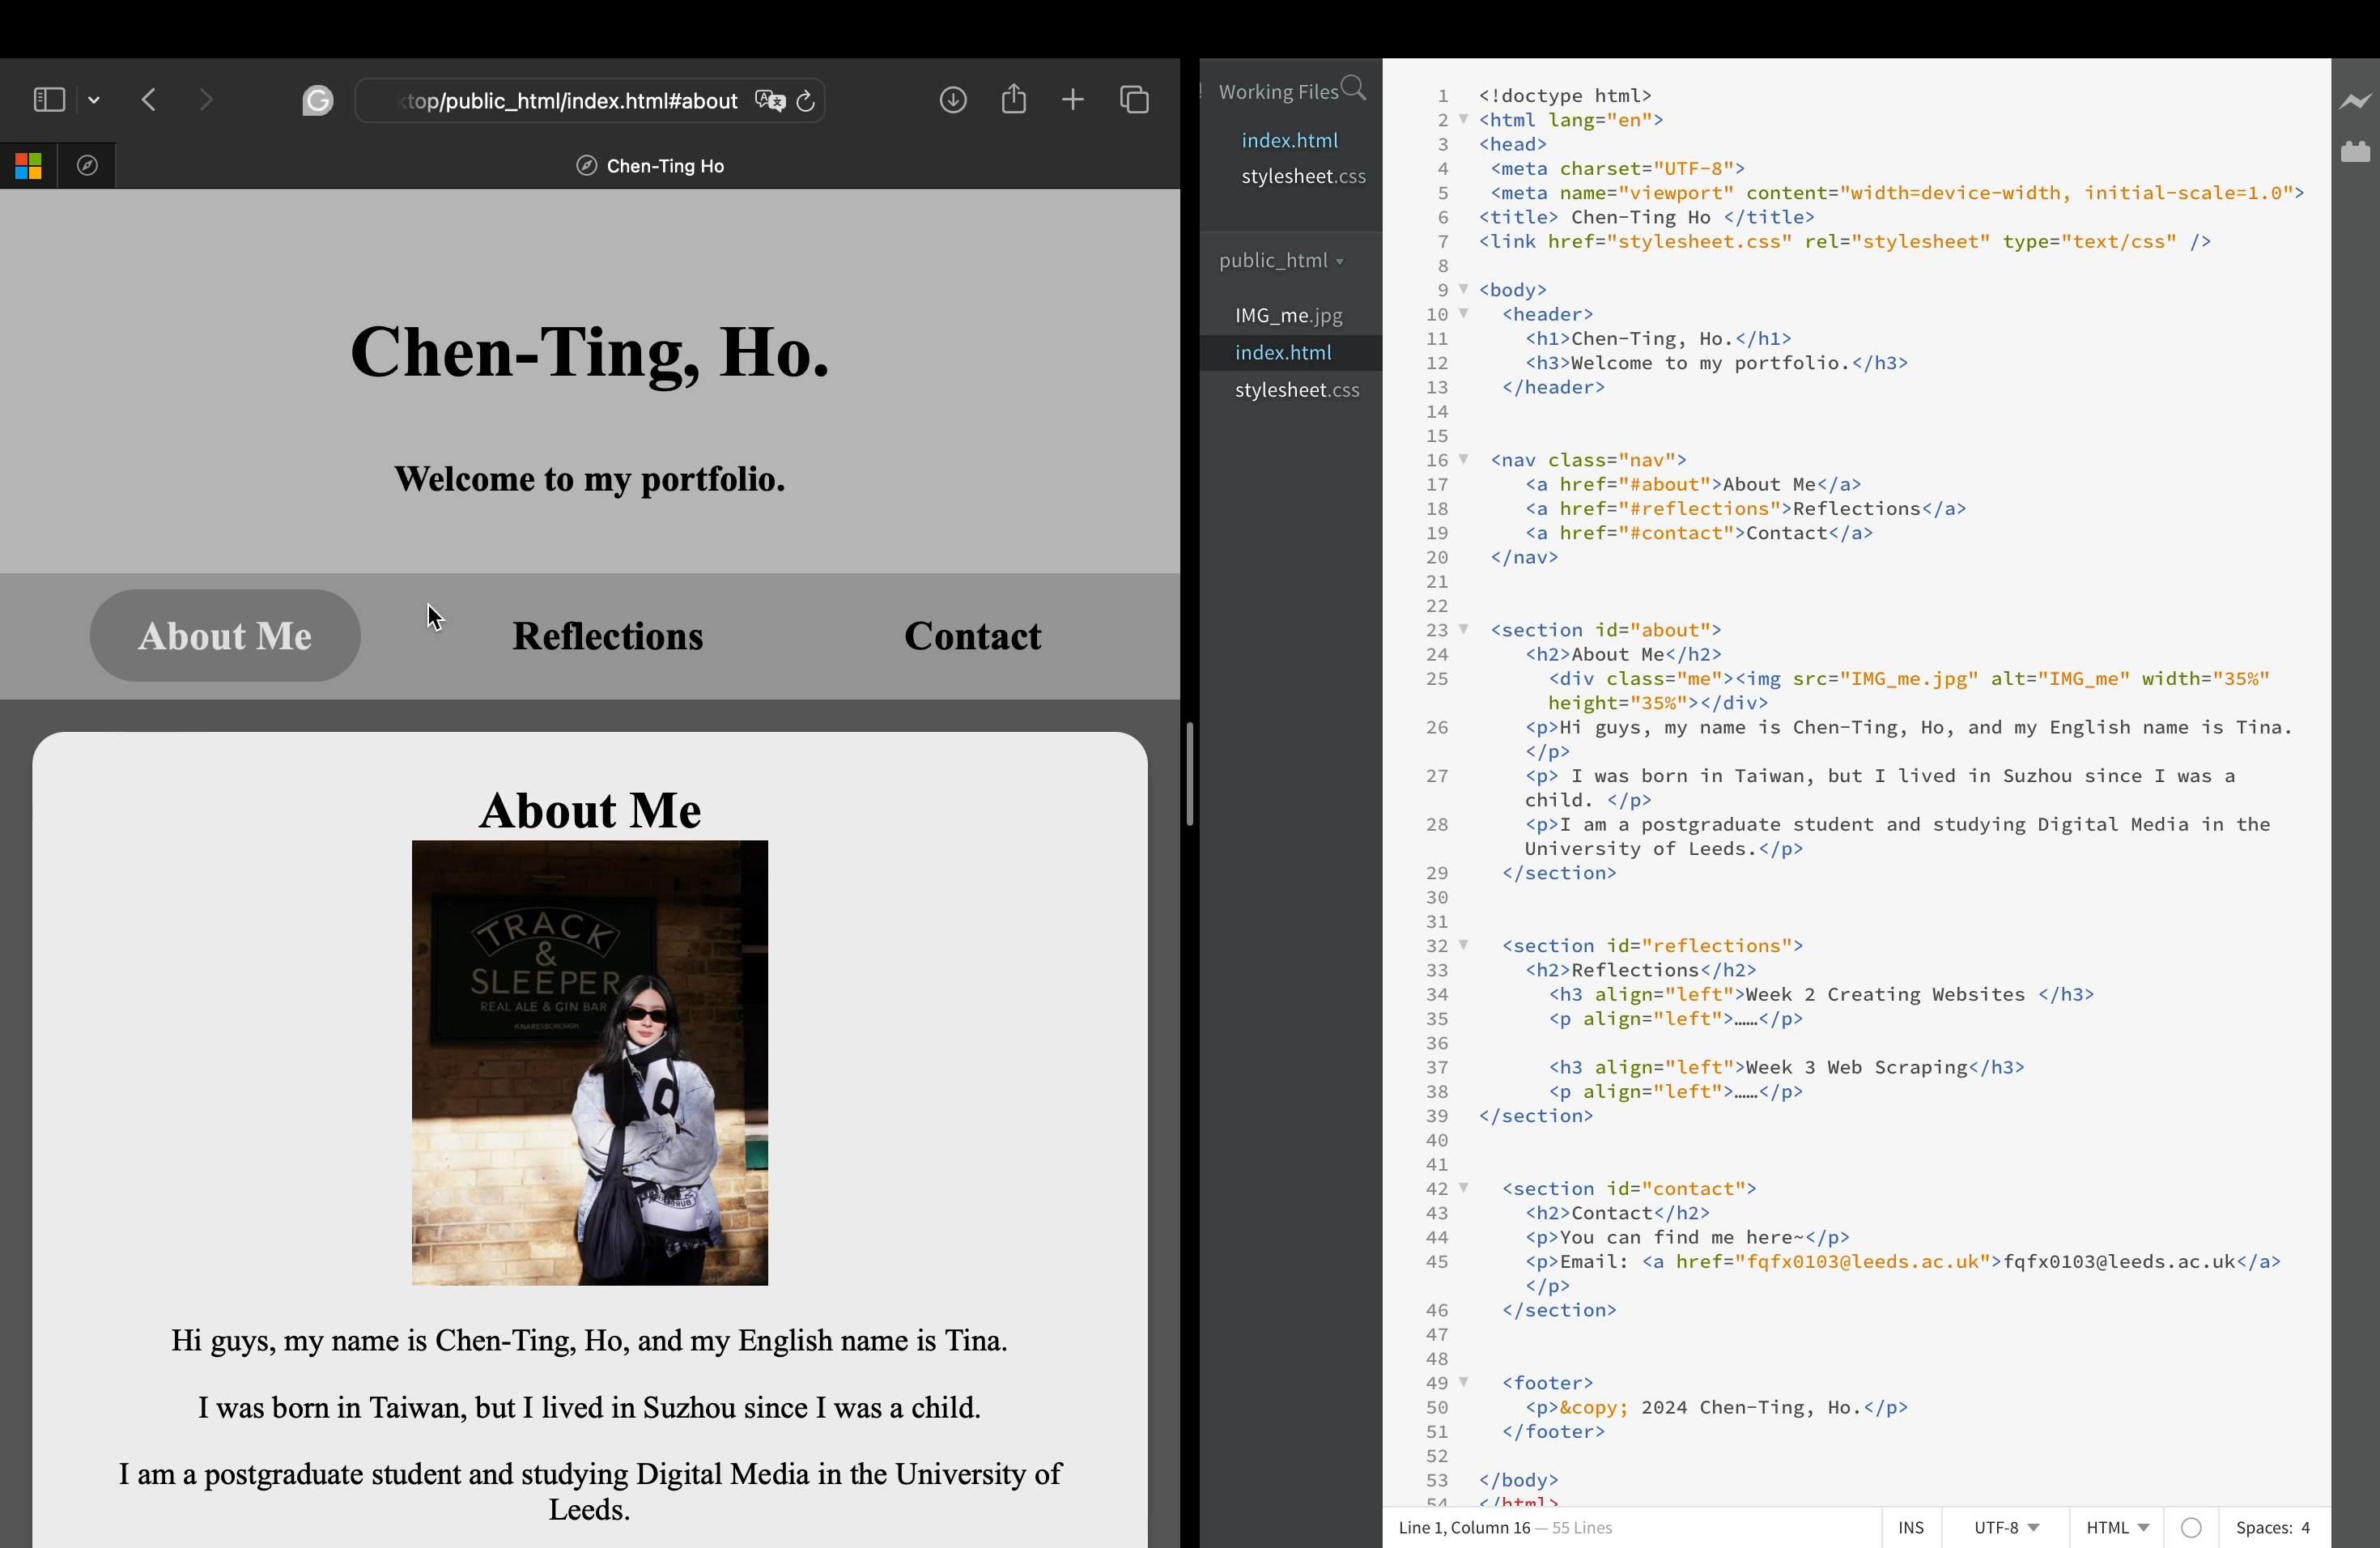Open Brackets Live Preview lightning icon

[2355, 102]
